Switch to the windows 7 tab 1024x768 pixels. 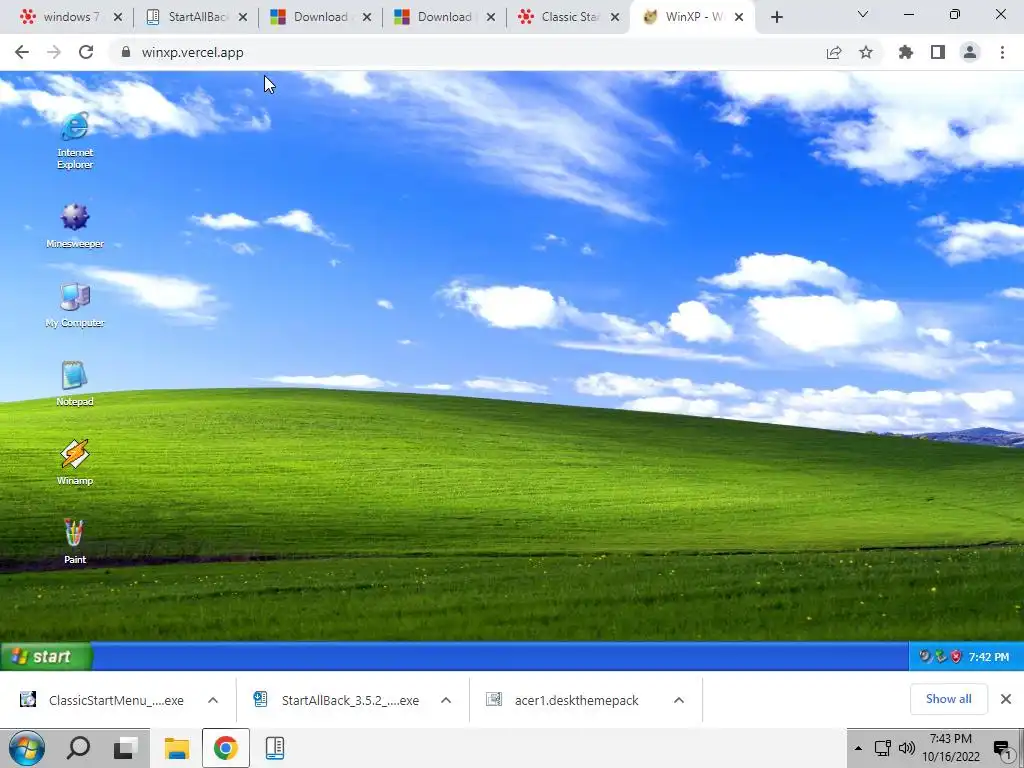point(70,17)
